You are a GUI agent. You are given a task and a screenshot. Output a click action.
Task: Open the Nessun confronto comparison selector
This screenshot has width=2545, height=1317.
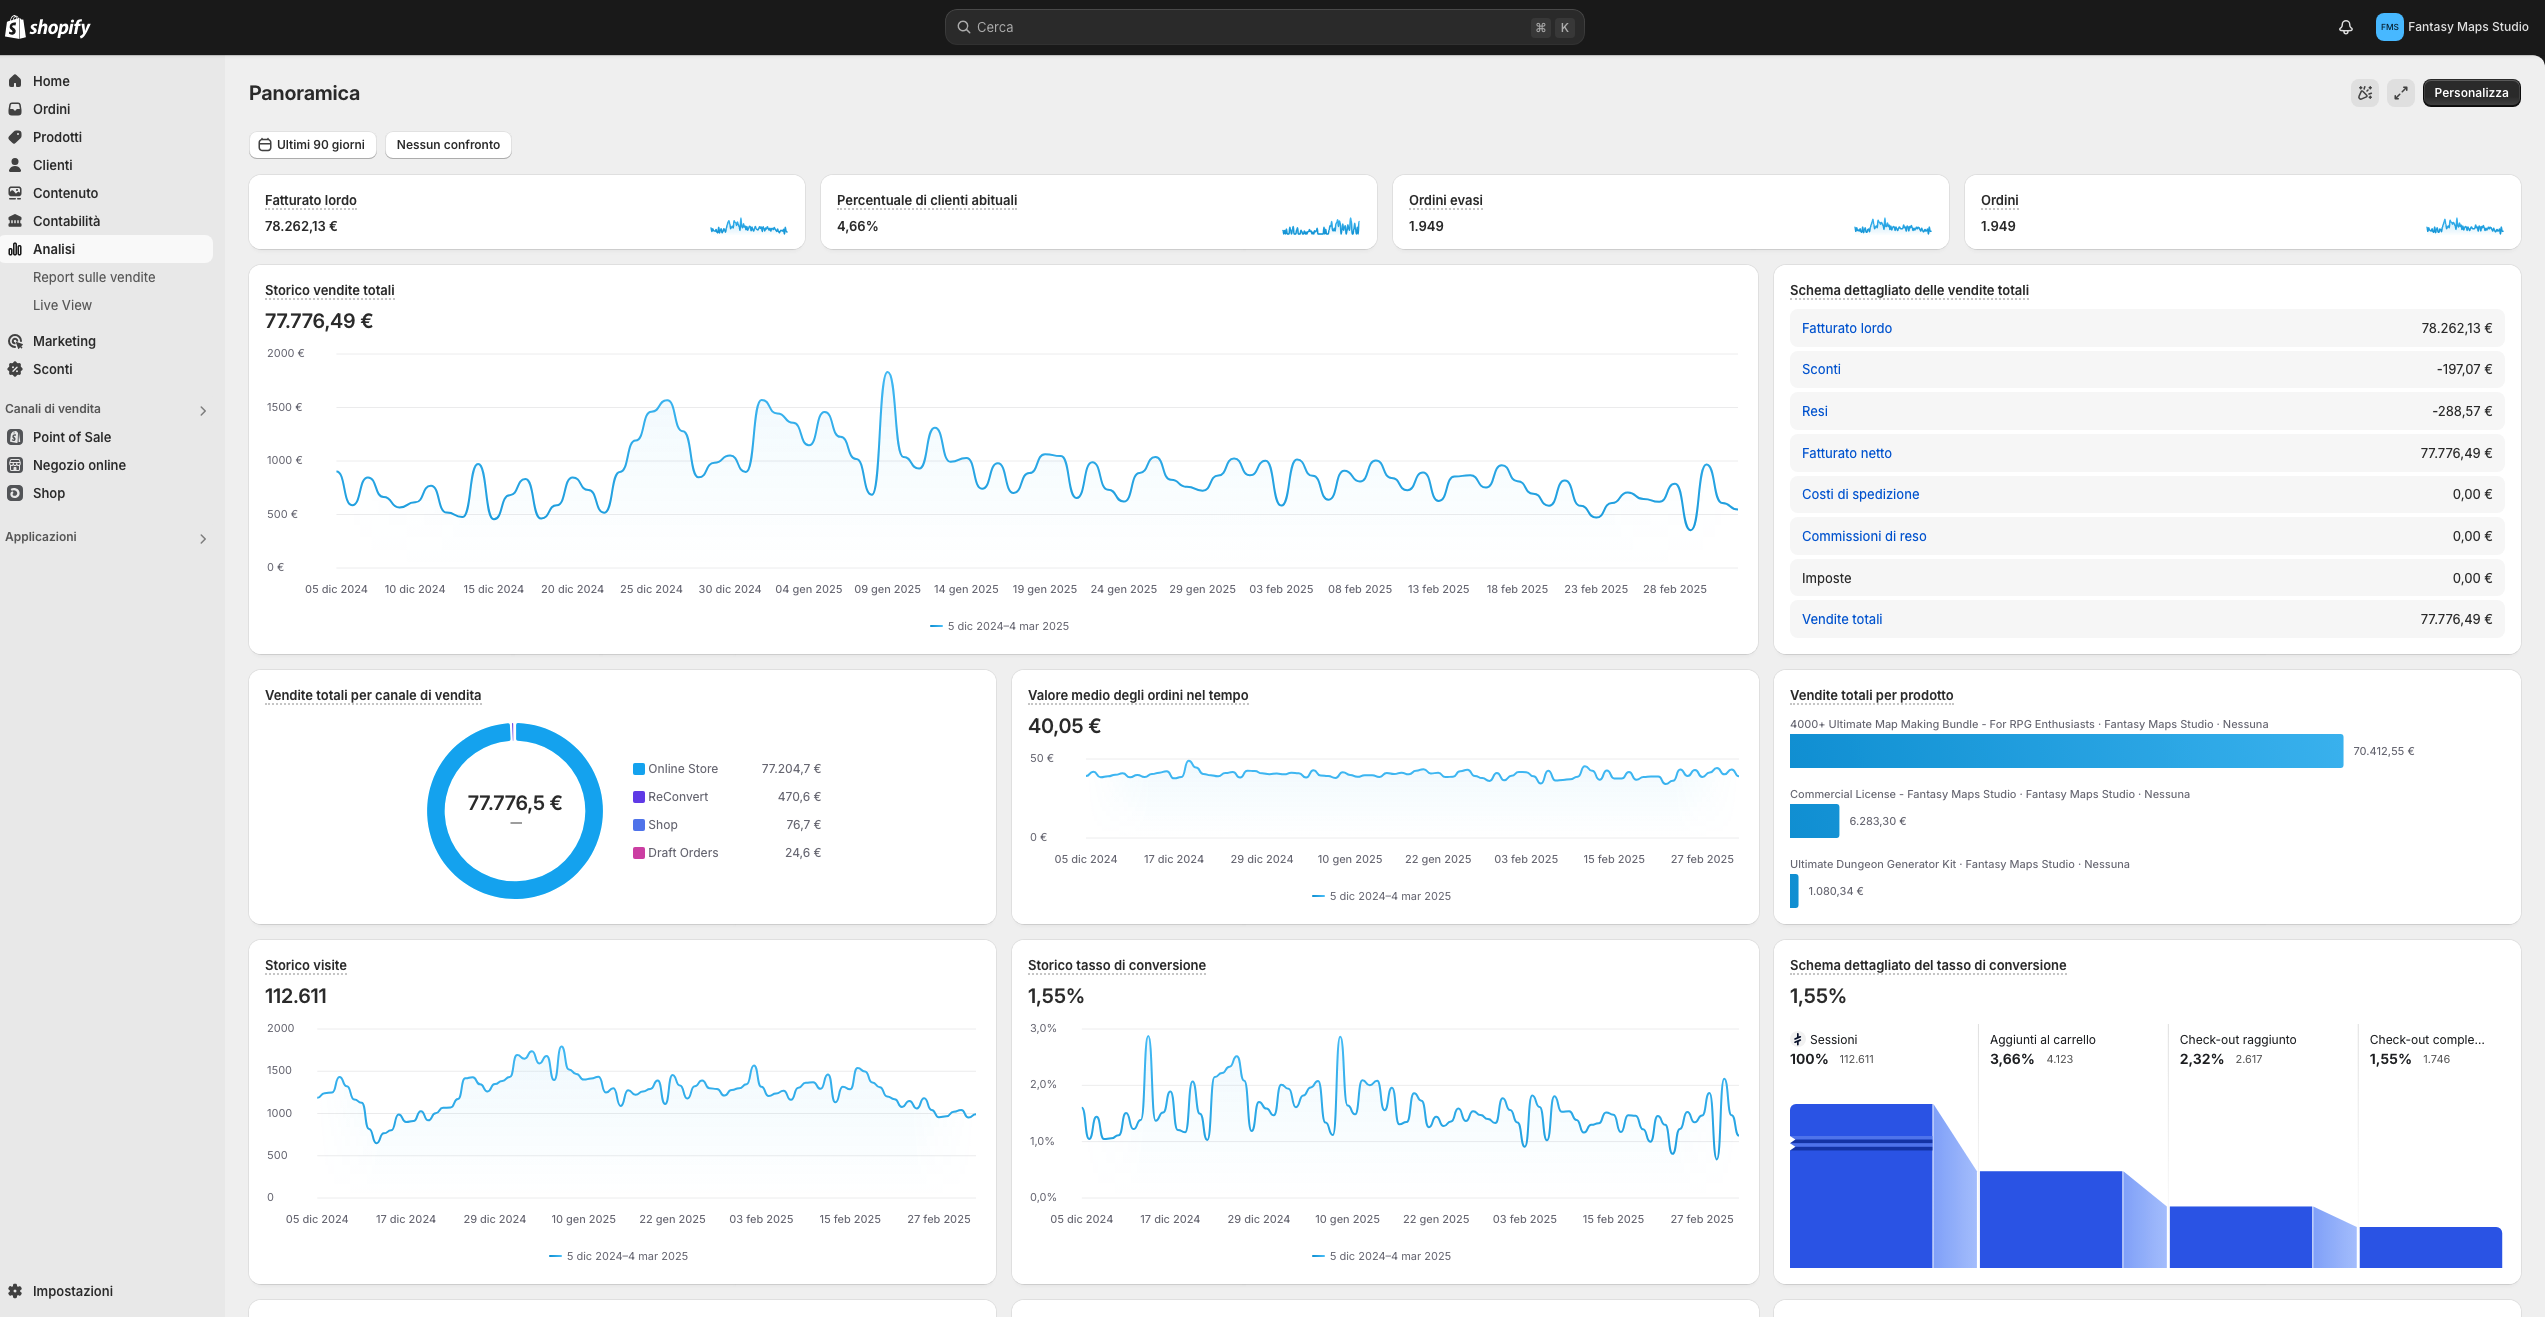[x=448, y=145]
